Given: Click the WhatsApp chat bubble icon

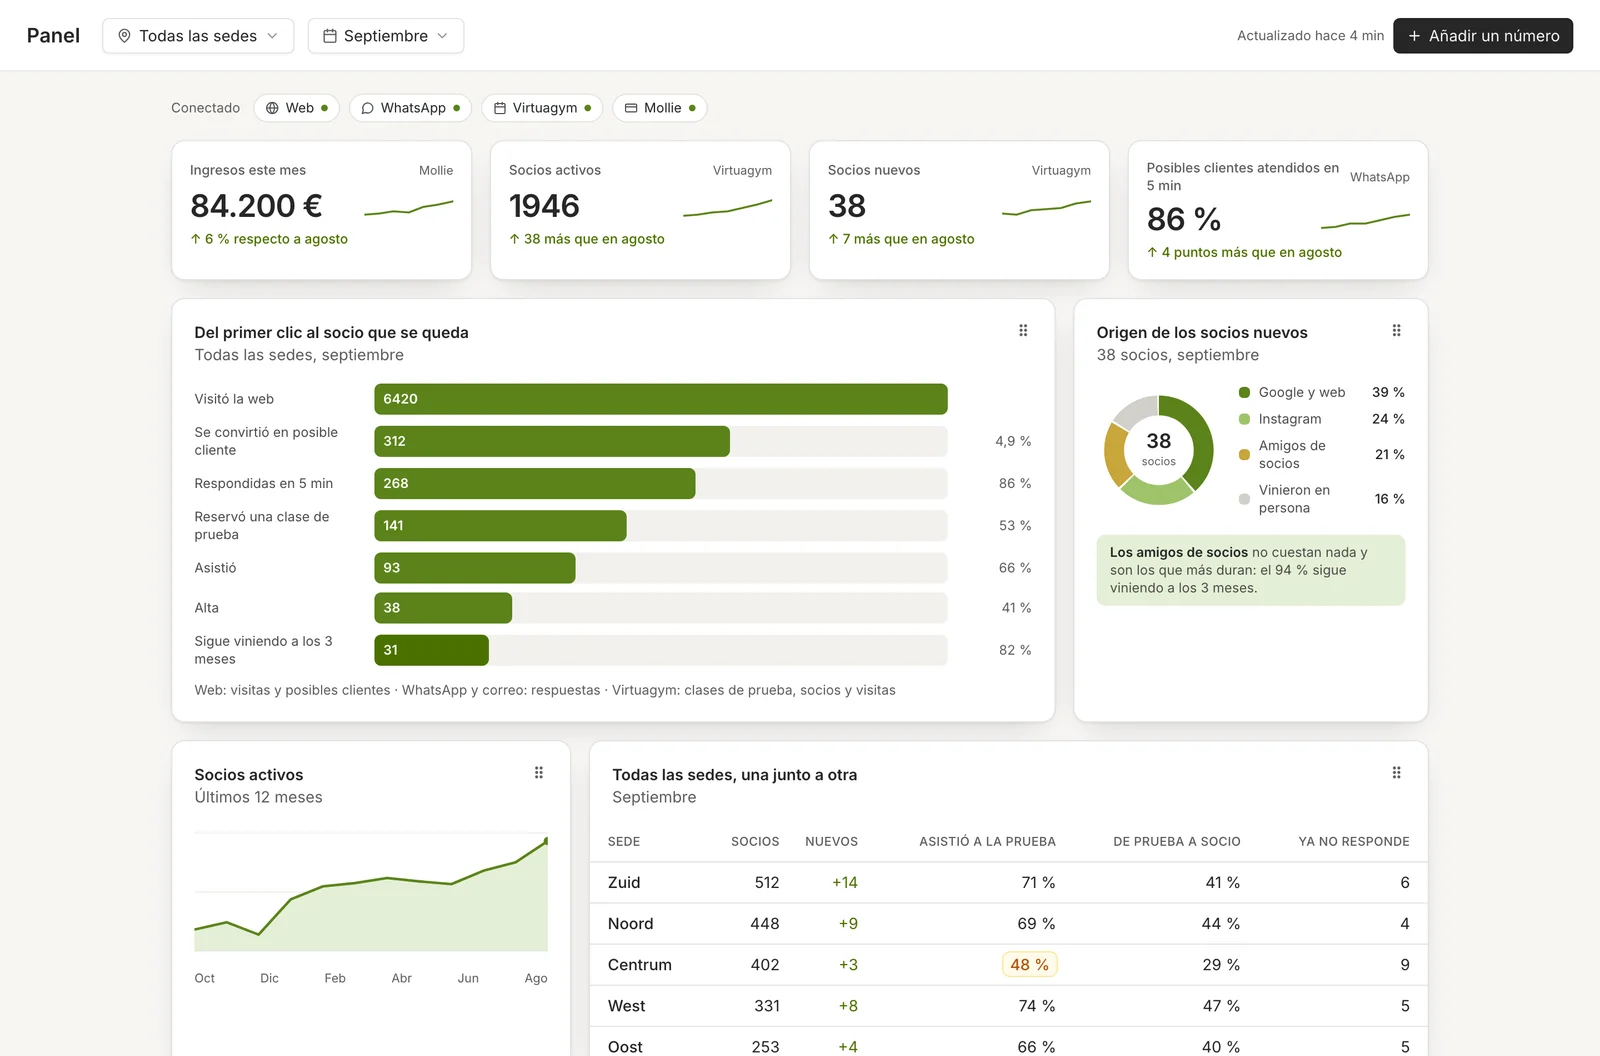Looking at the screenshot, I should (367, 108).
